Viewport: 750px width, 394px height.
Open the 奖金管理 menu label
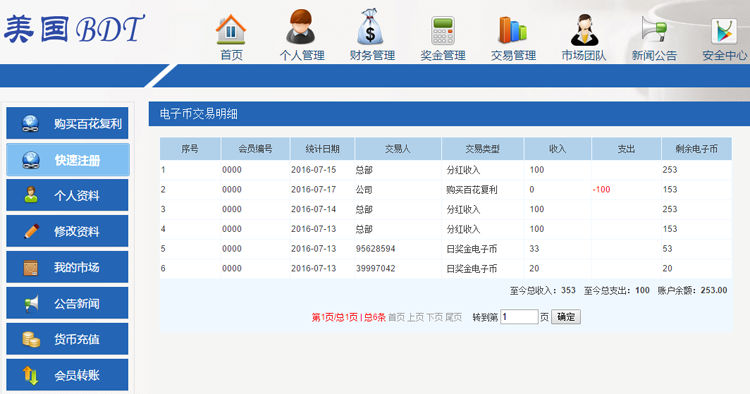pos(443,55)
